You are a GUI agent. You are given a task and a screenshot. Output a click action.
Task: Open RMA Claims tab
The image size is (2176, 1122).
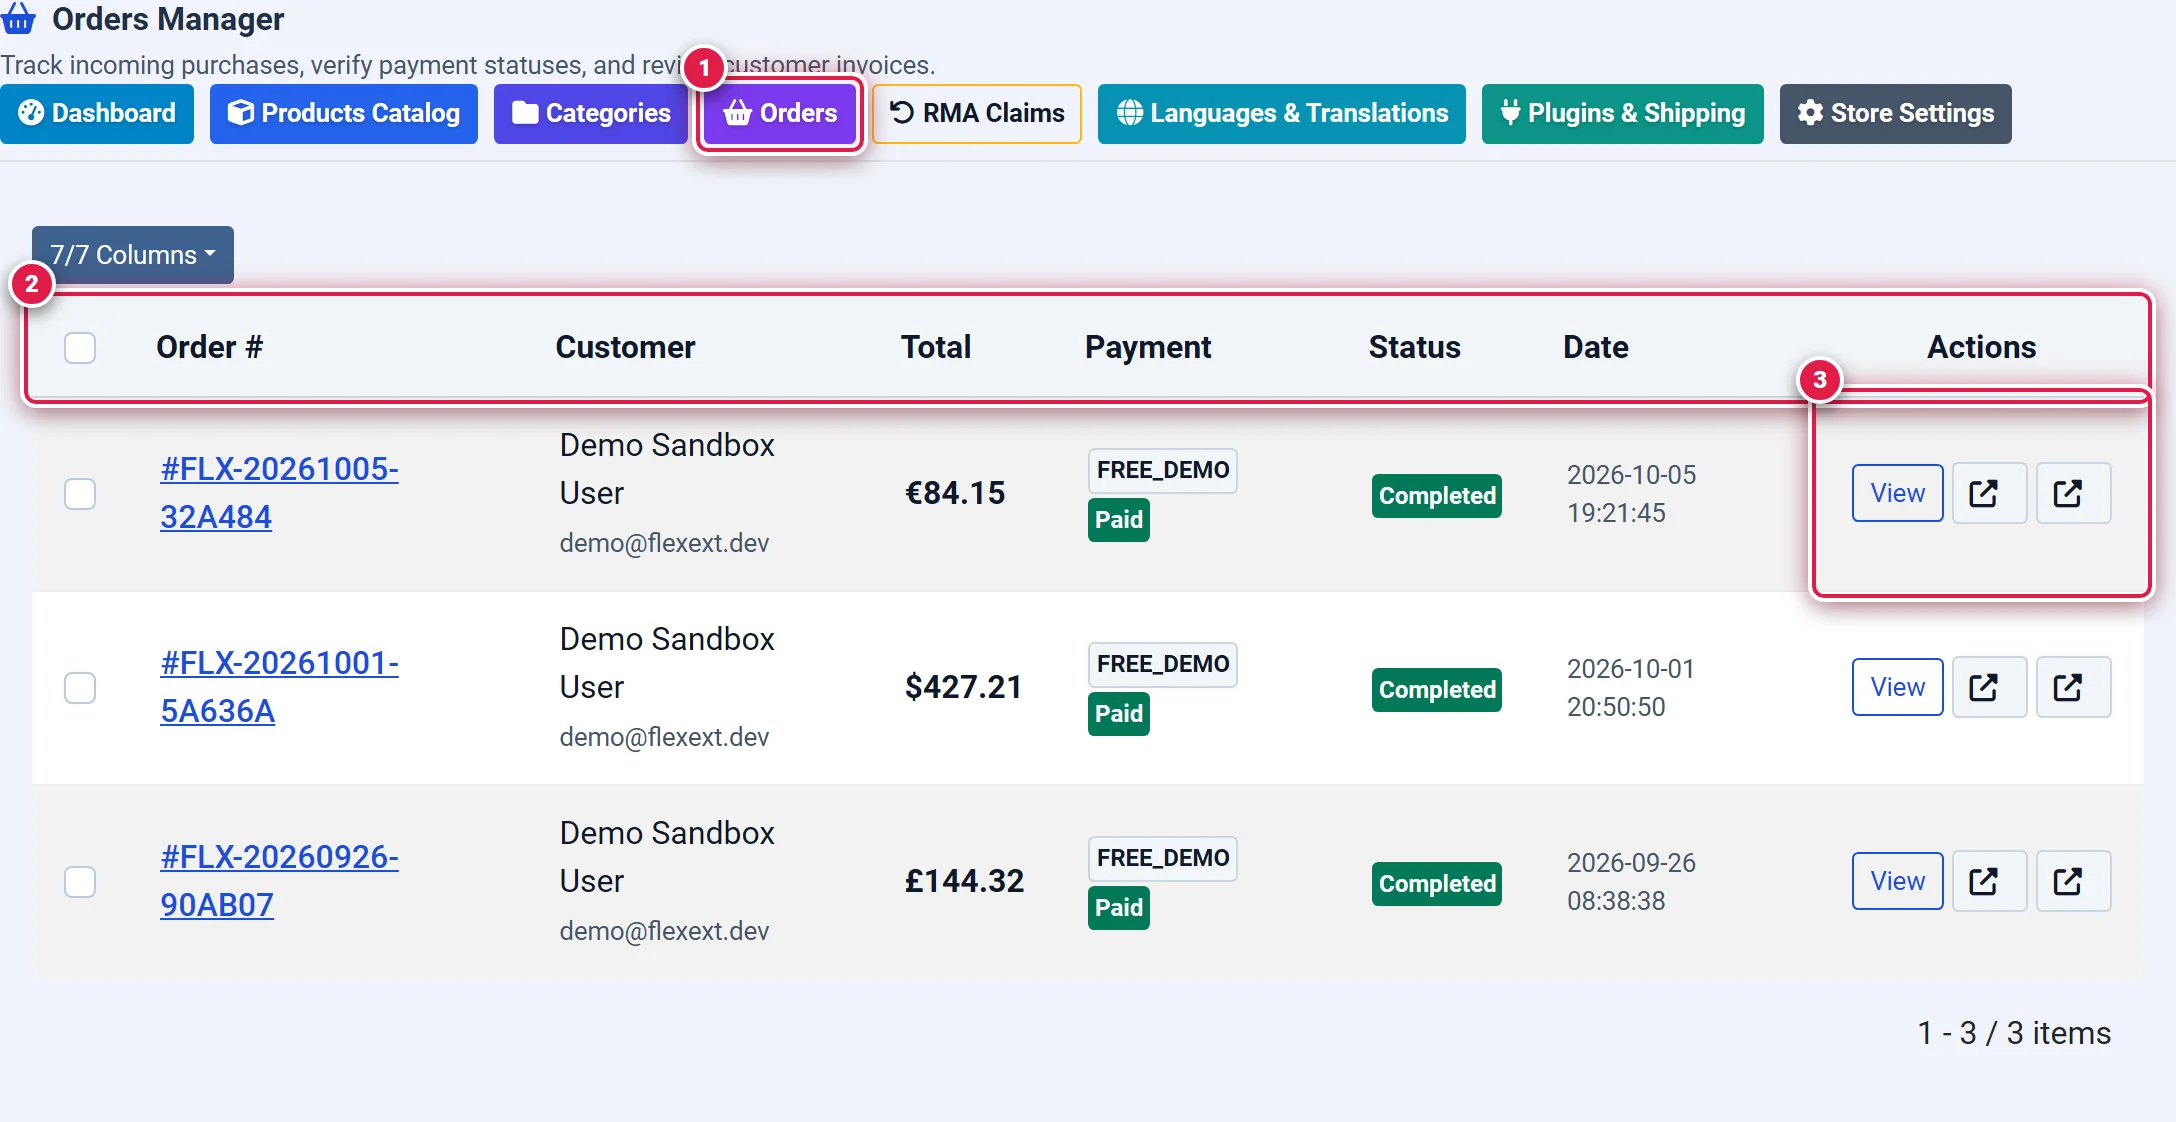click(977, 113)
